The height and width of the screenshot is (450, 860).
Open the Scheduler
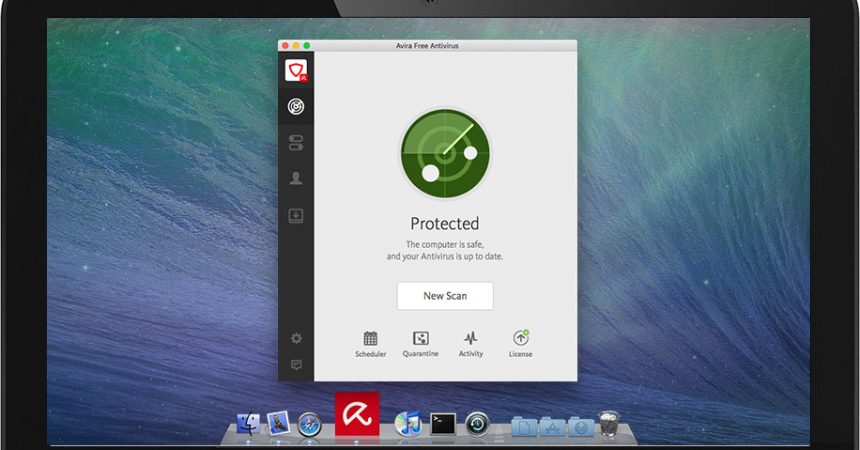pyautogui.click(x=371, y=344)
